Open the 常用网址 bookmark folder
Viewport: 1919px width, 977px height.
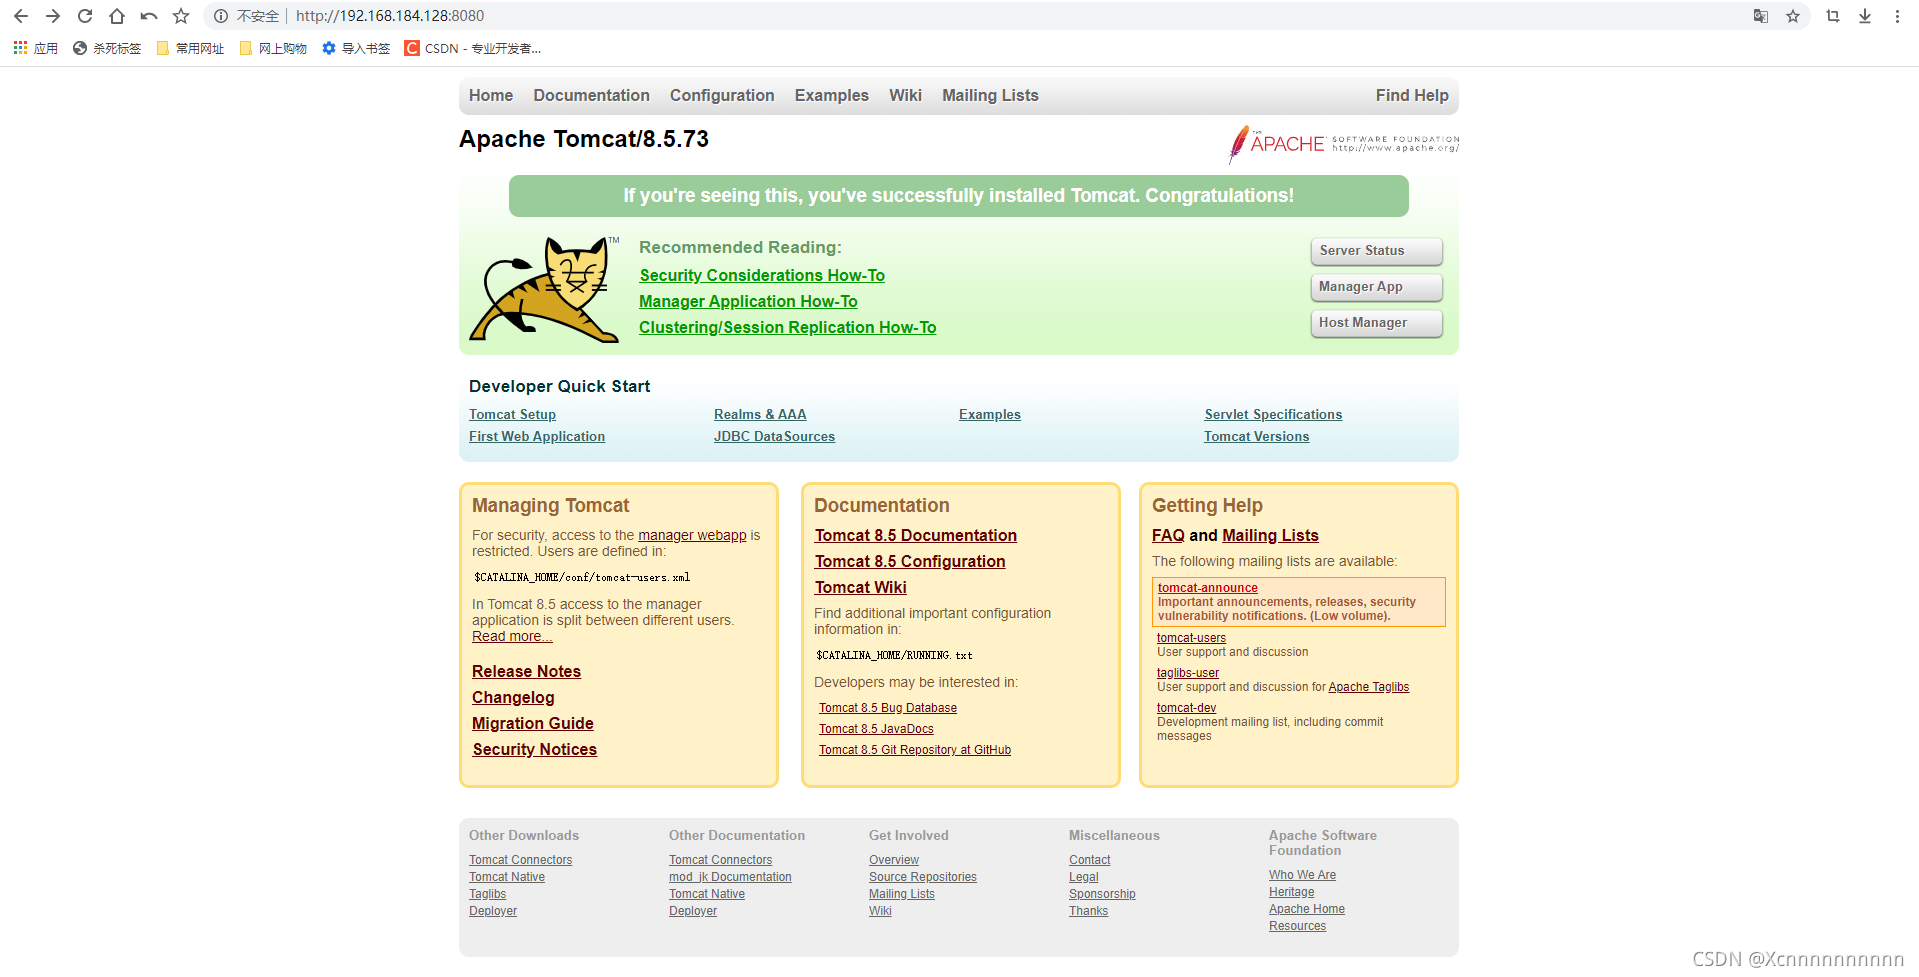(190, 48)
